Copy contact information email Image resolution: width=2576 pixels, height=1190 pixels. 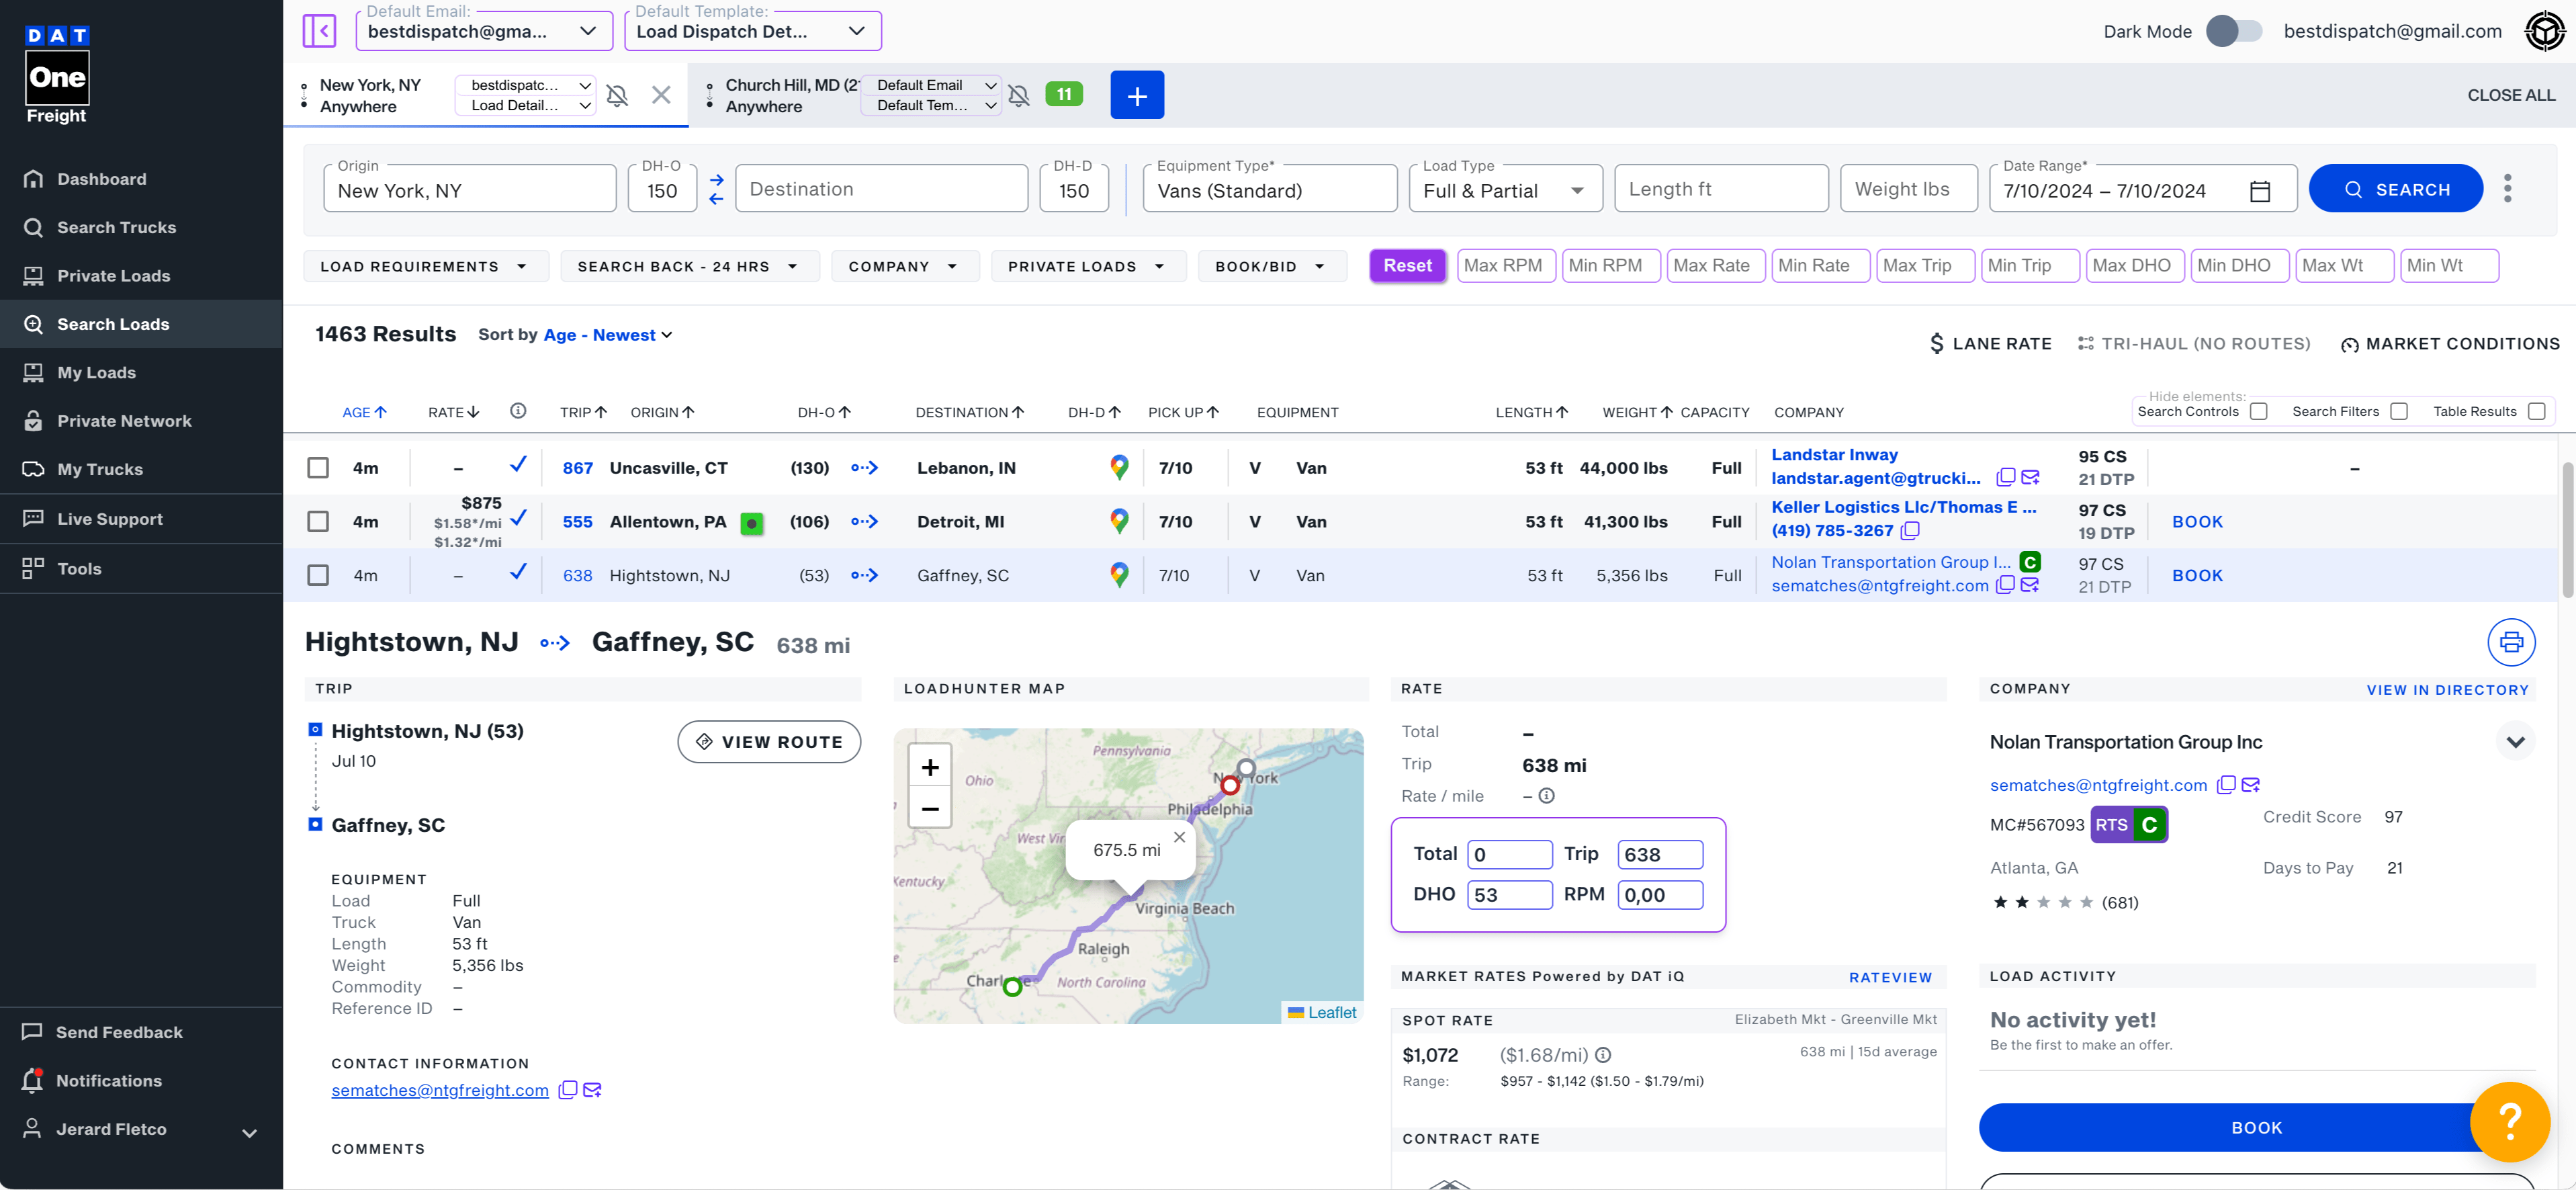tap(567, 1090)
